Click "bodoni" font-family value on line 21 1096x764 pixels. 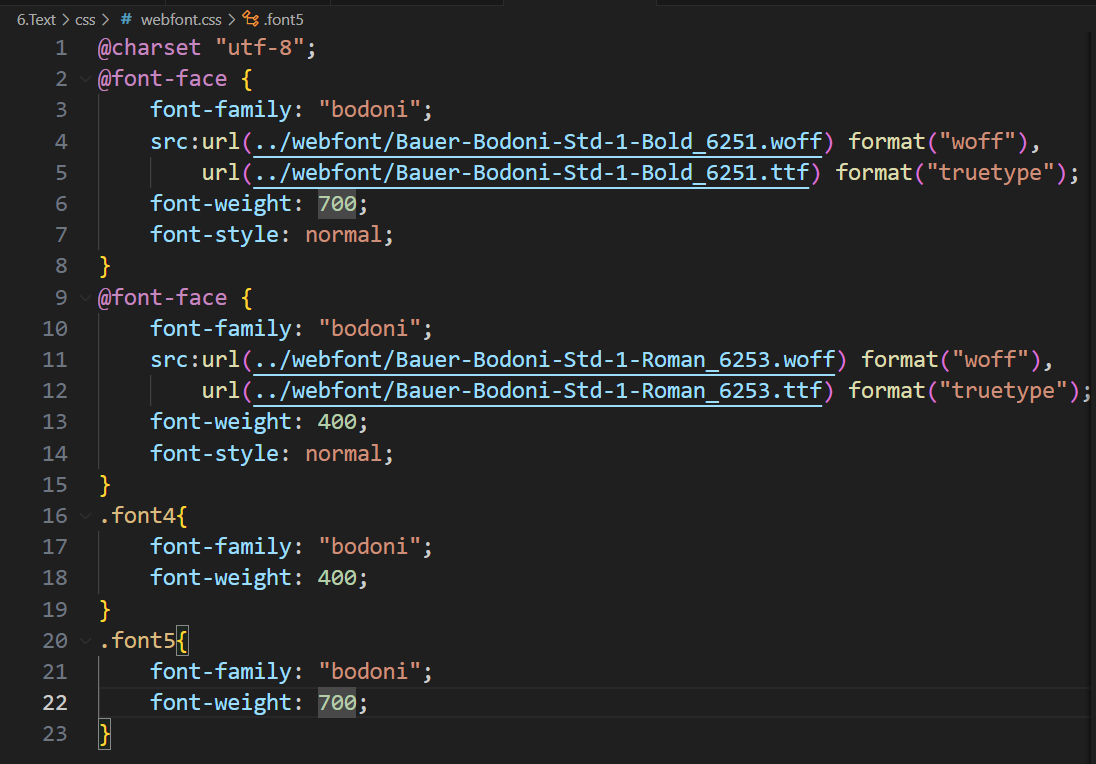tap(369, 672)
